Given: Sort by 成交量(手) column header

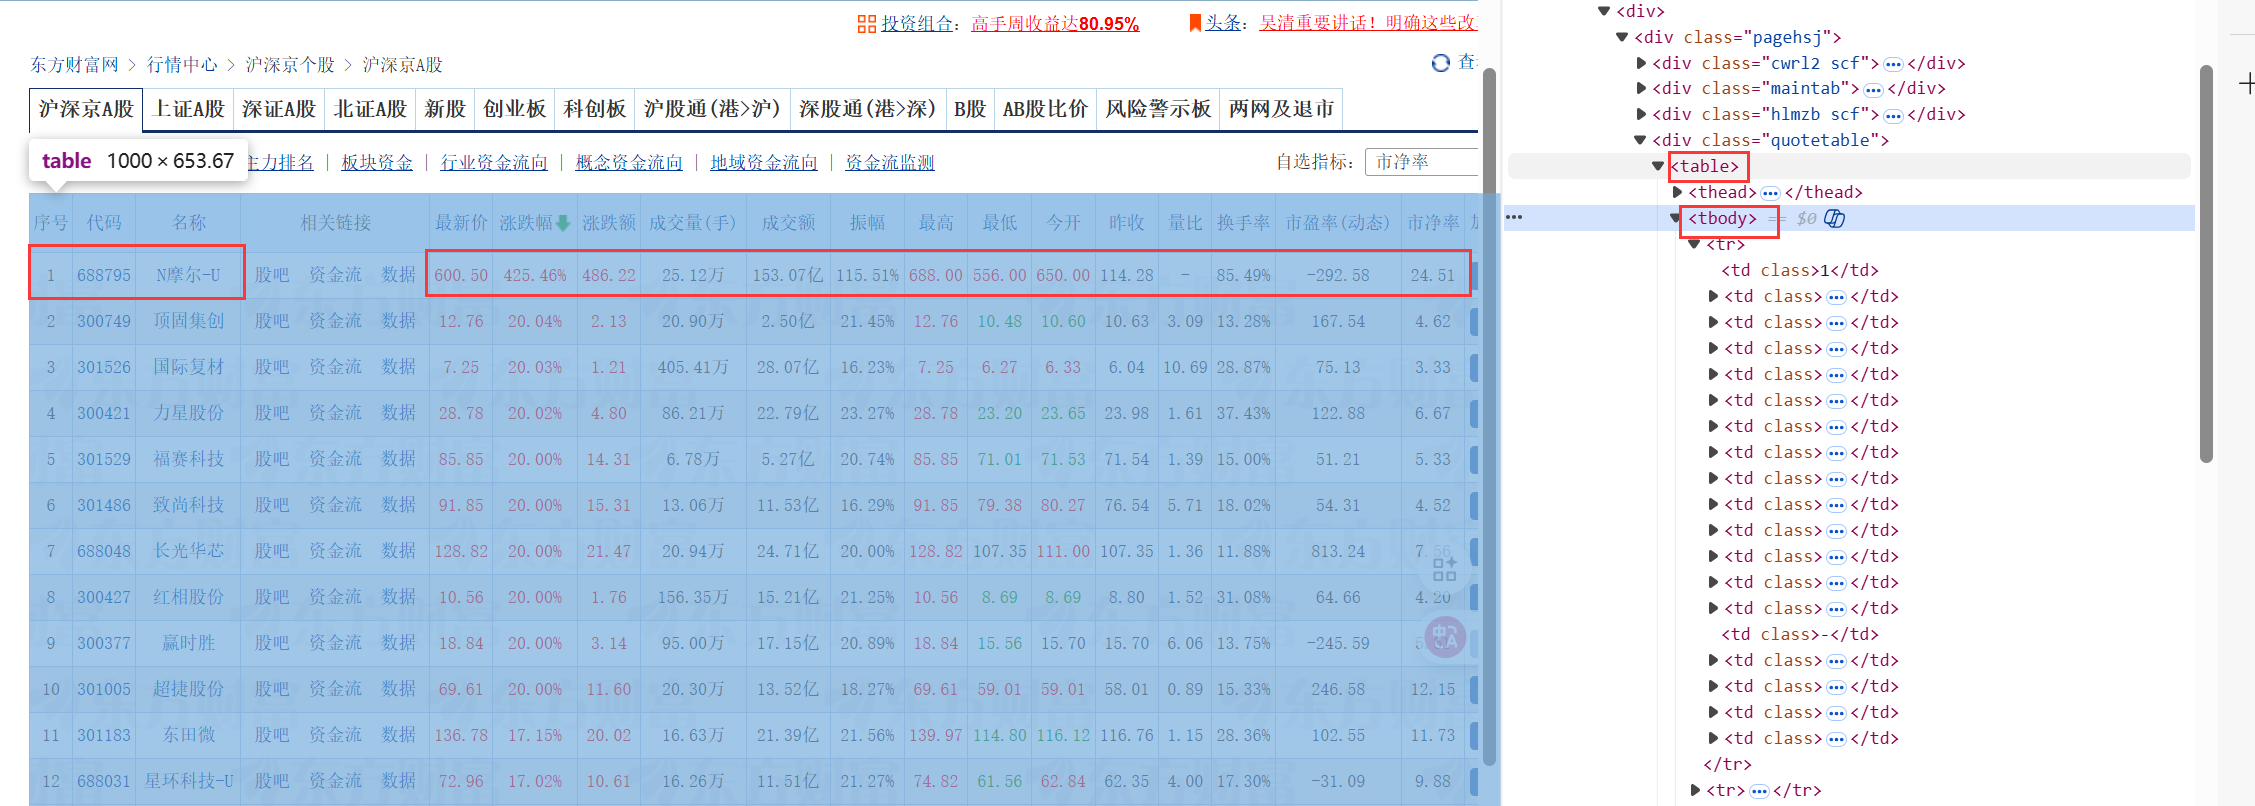Looking at the screenshot, I should 692,223.
